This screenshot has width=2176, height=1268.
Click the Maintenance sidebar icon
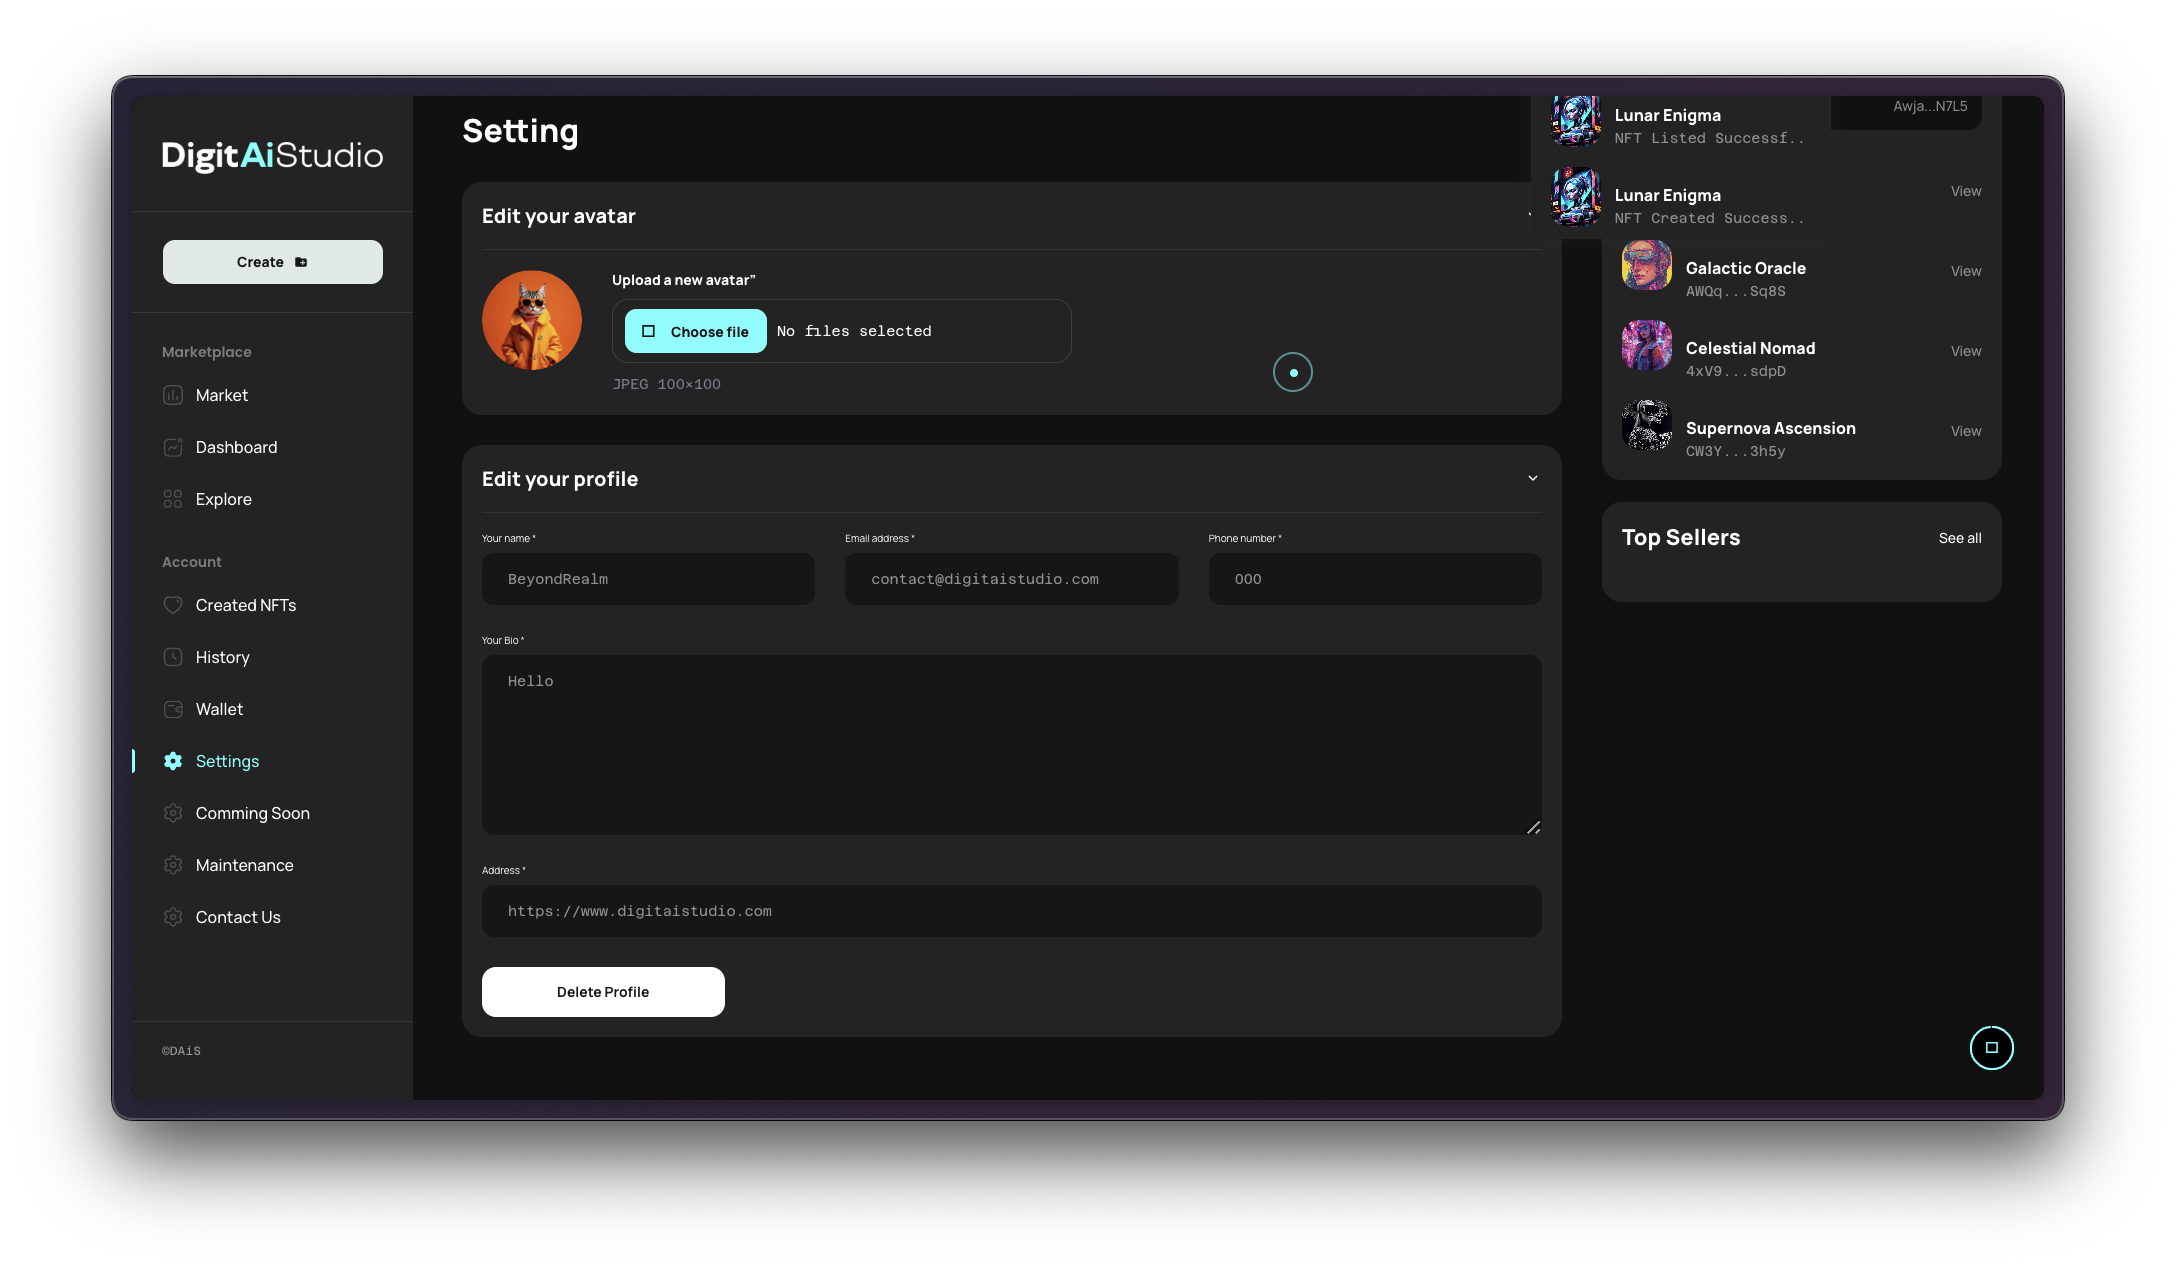point(173,865)
